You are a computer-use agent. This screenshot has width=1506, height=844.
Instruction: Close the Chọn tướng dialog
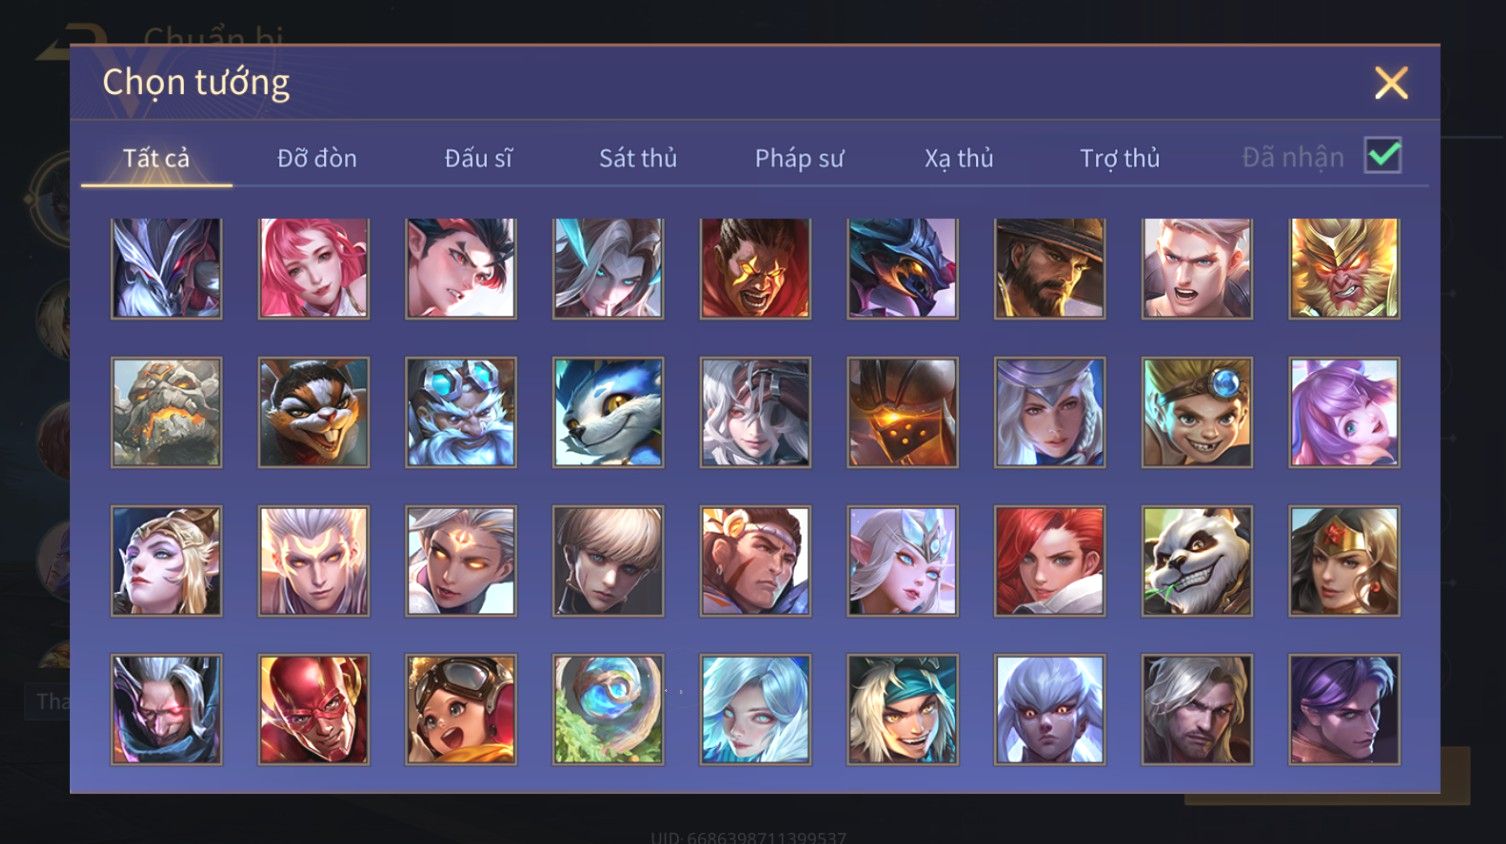(x=1391, y=83)
